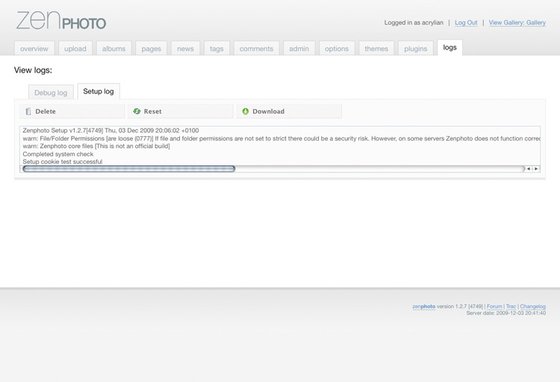Viewport: 560px width, 382px height.
Task: Click the 'Completed system check' log line
Action: 58,154
